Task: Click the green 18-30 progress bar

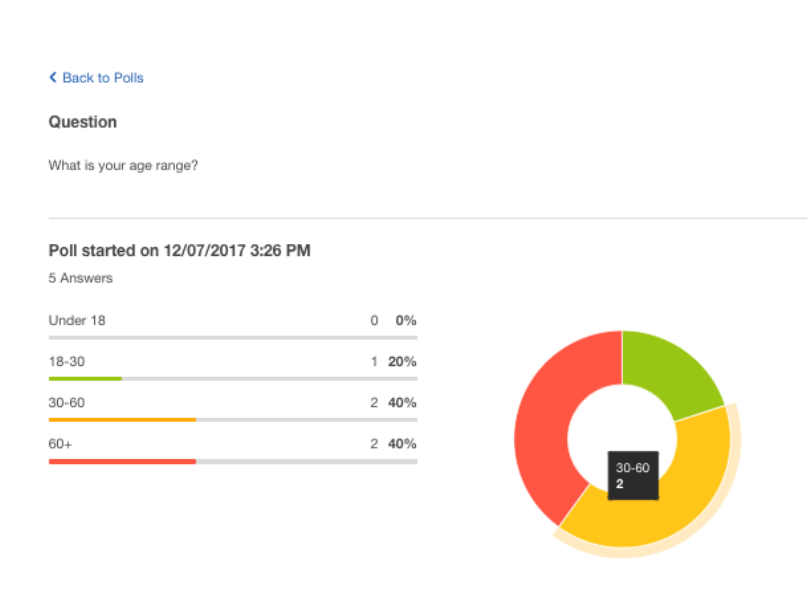Action: 85,379
